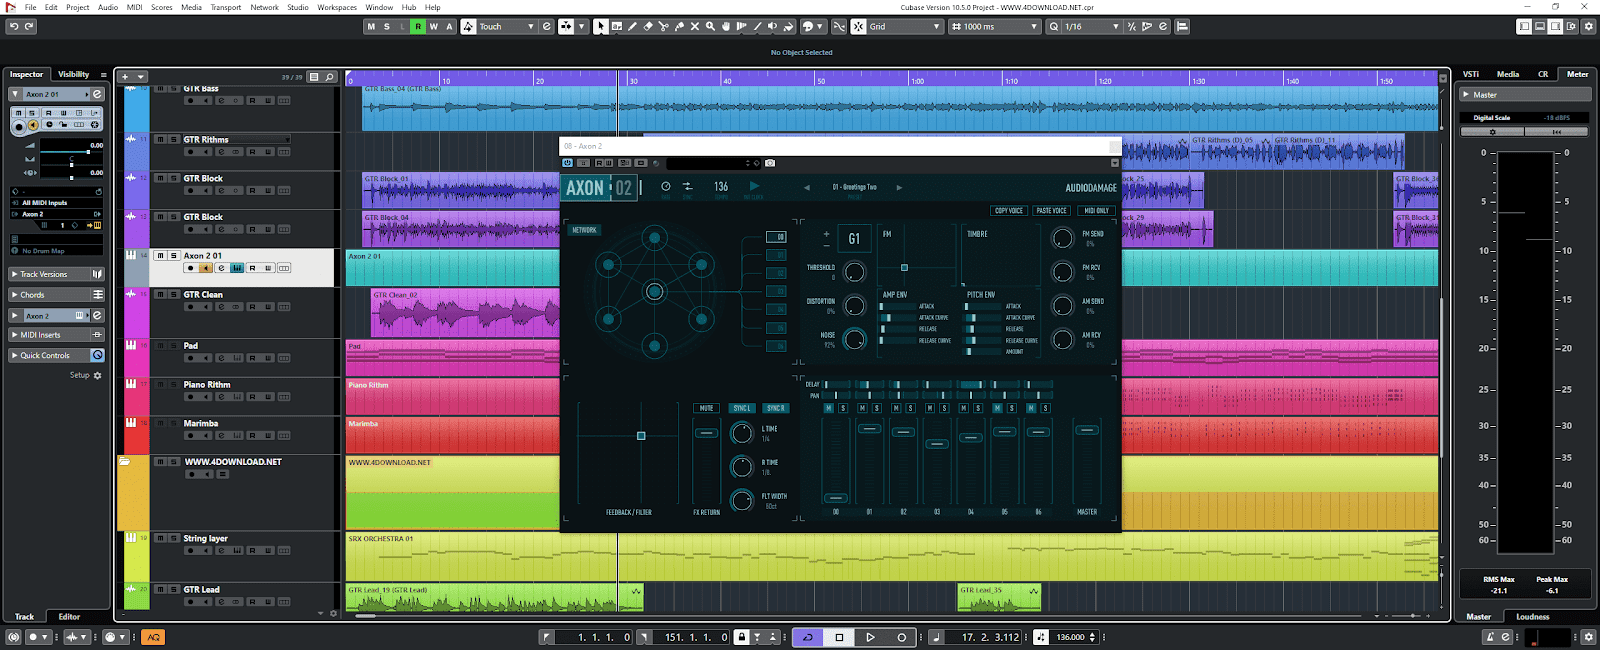This screenshot has width=1600, height=650.
Task: Select the Piano Rithm track name
Action: coord(207,385)
